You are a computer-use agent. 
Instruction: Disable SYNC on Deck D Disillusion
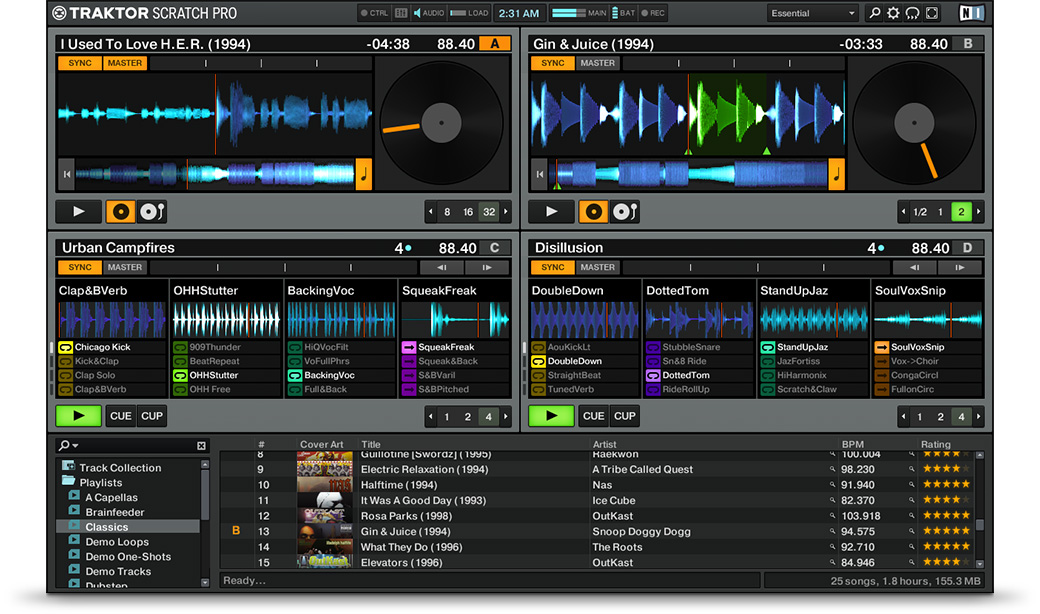coord(553,267)
